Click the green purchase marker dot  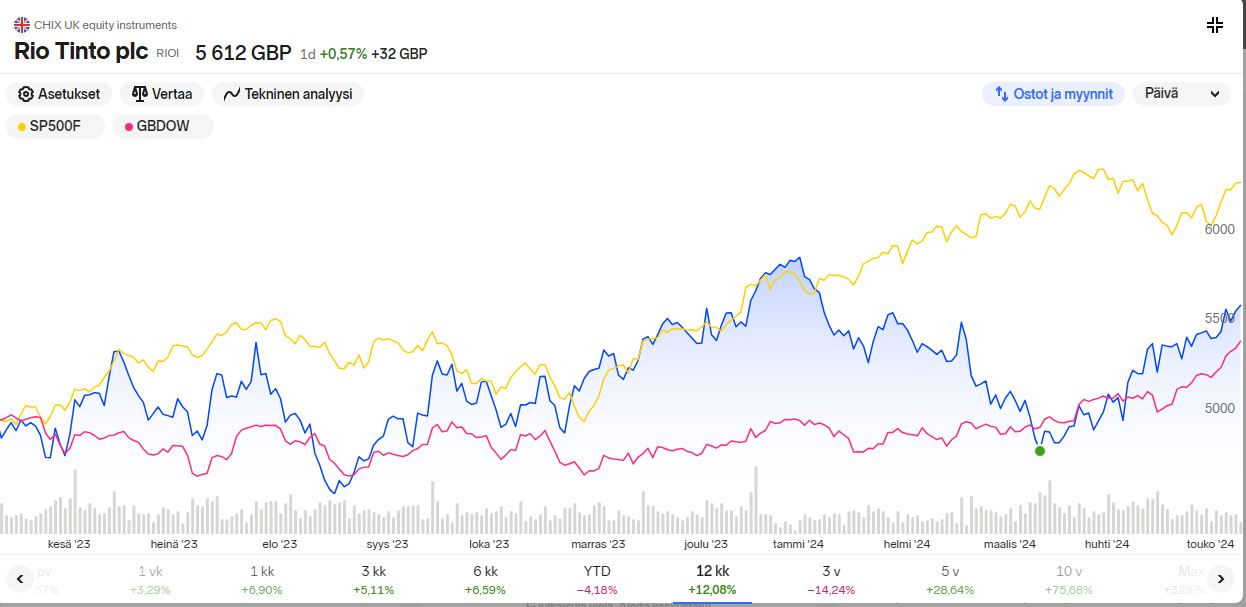click(x=1040, y=451)
